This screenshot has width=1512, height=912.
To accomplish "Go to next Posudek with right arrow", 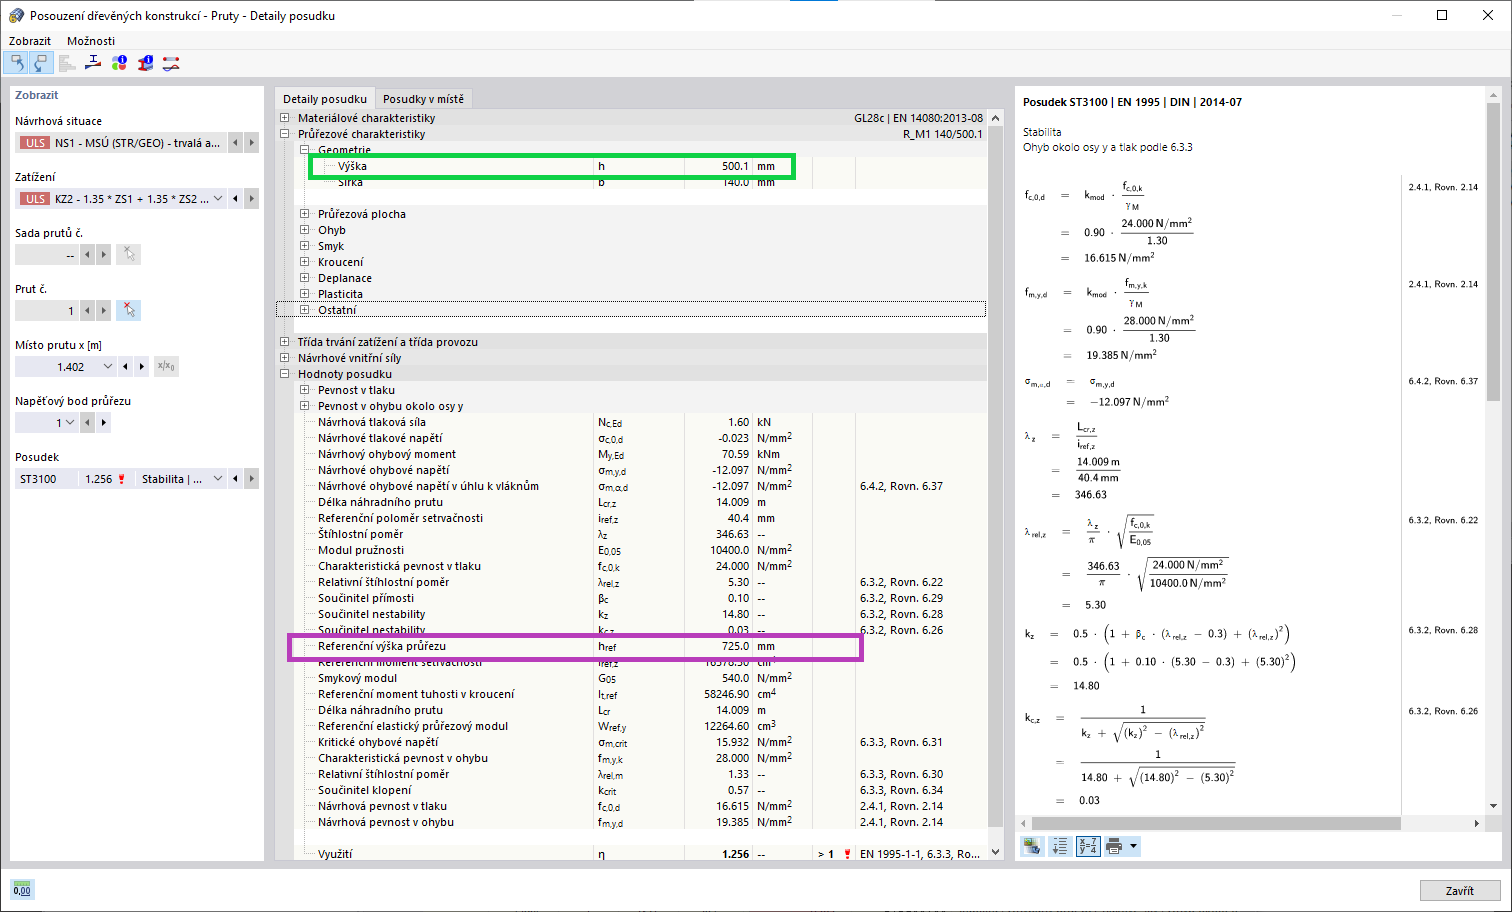I will click(252, 478).
